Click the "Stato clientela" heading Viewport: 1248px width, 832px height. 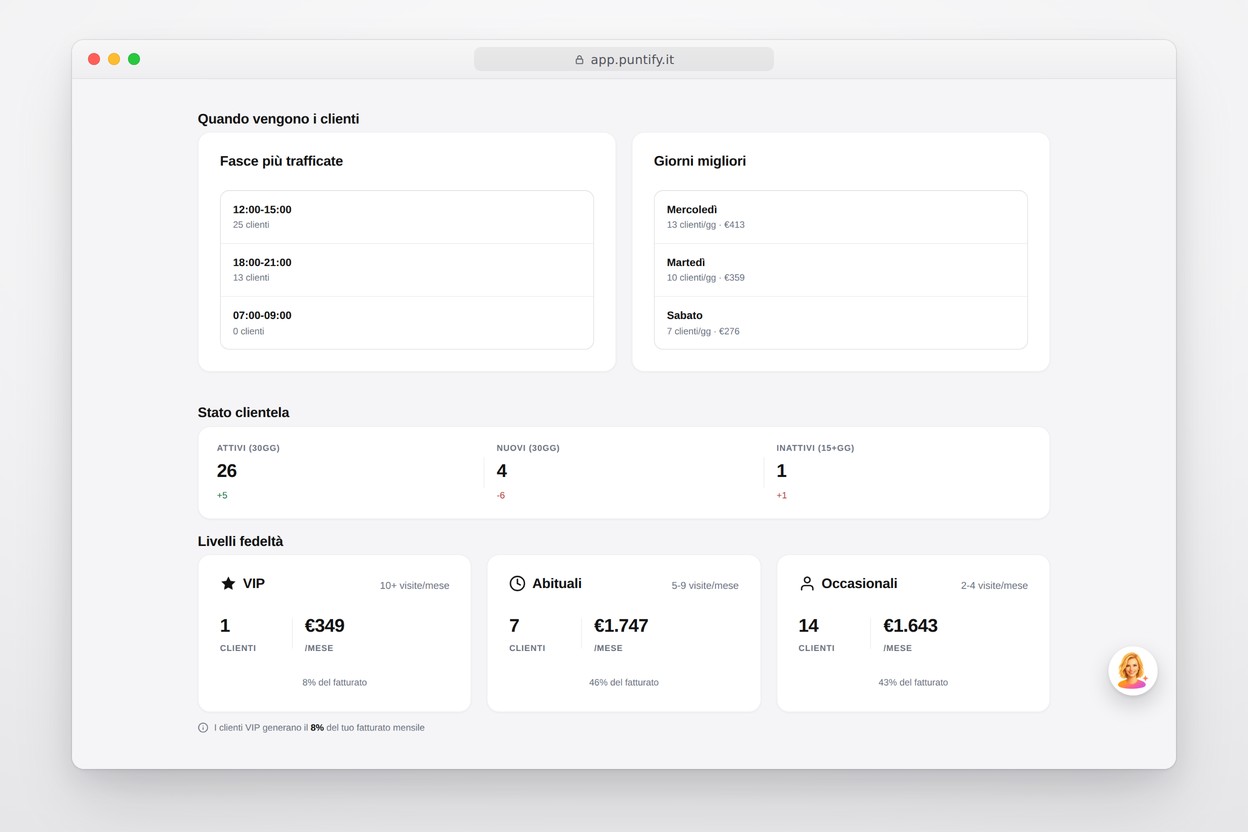(x=244, y=412)
